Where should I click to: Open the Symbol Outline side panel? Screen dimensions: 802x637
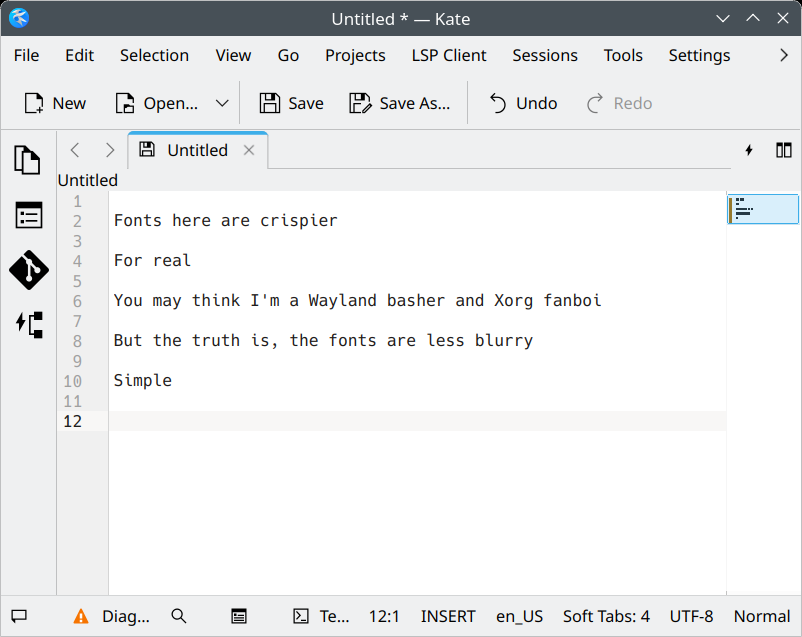28,215
